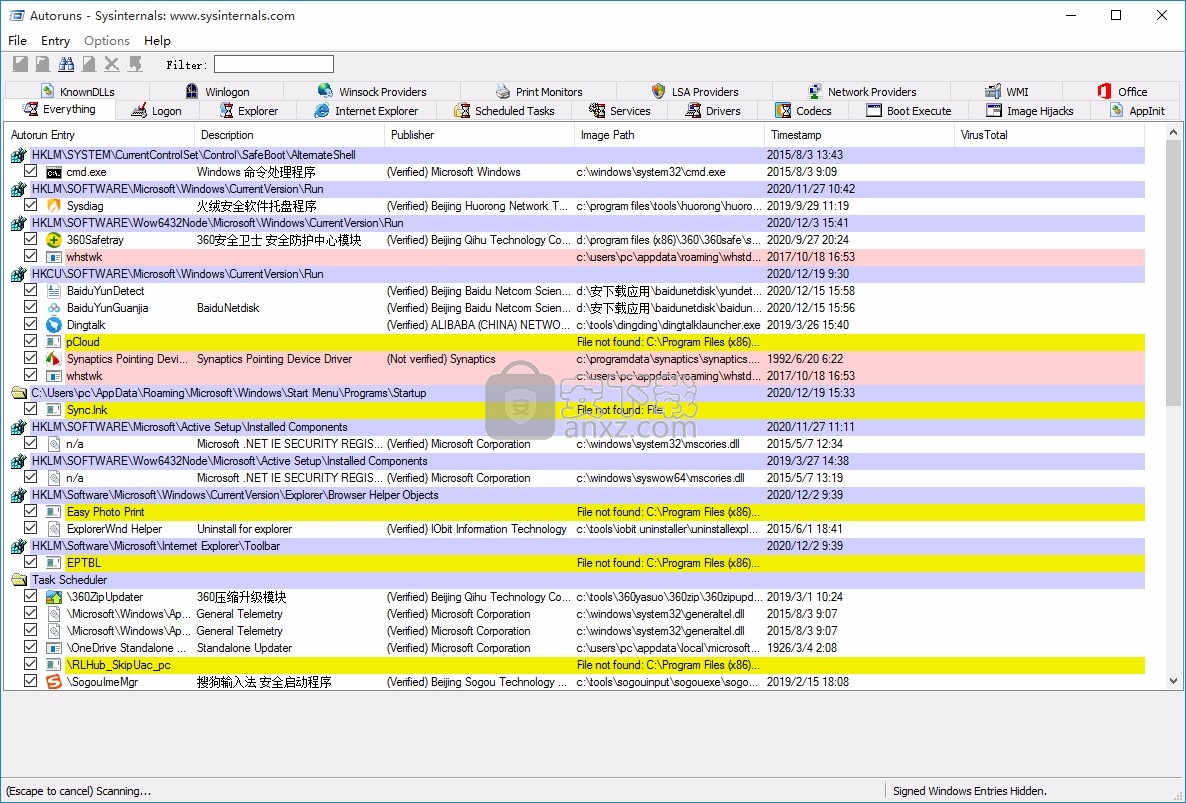
Task: Switch to the Logon tab
Action: 157,111
